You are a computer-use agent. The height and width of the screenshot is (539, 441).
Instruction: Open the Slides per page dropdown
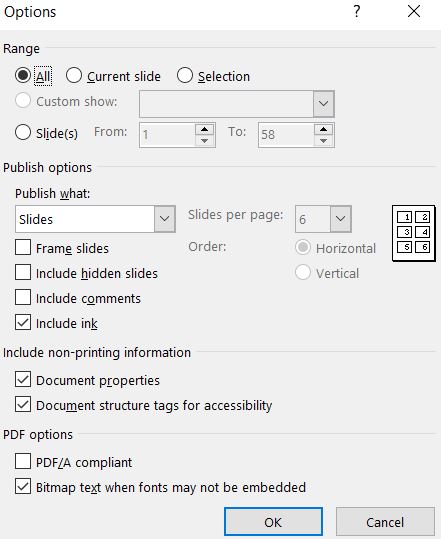(323, 219)
